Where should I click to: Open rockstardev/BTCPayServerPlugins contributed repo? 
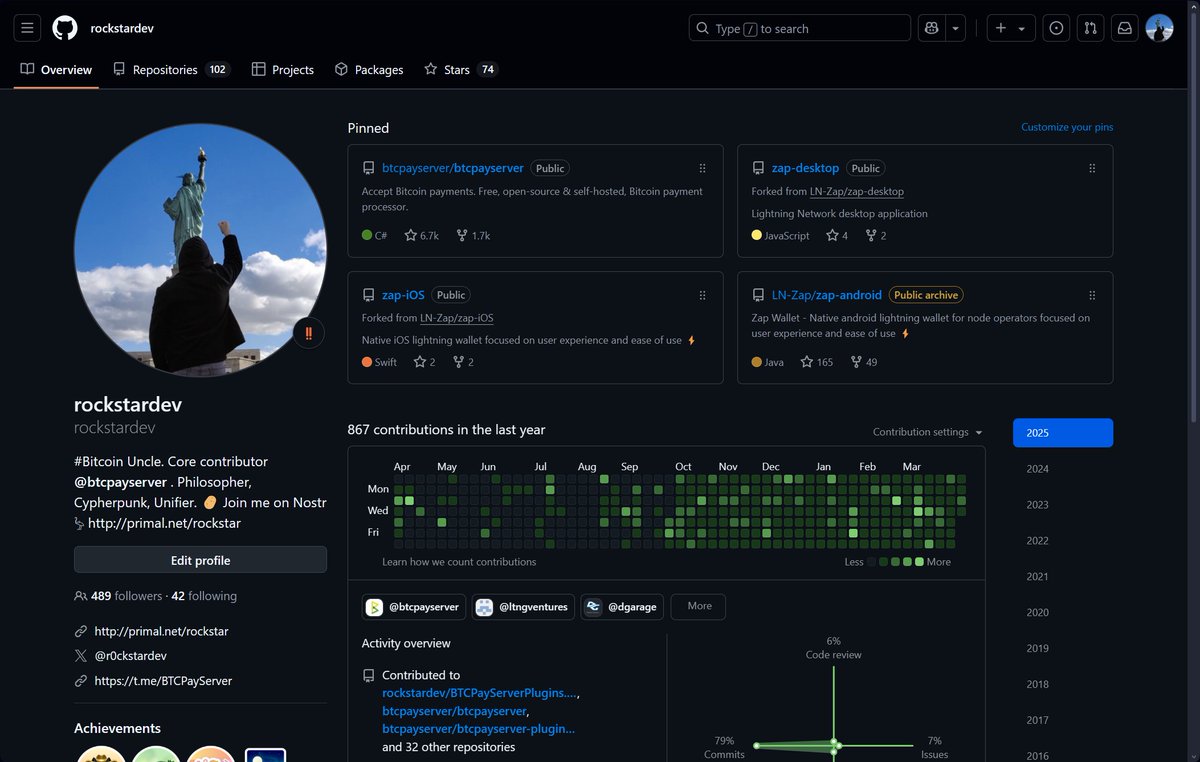(479, 693)
